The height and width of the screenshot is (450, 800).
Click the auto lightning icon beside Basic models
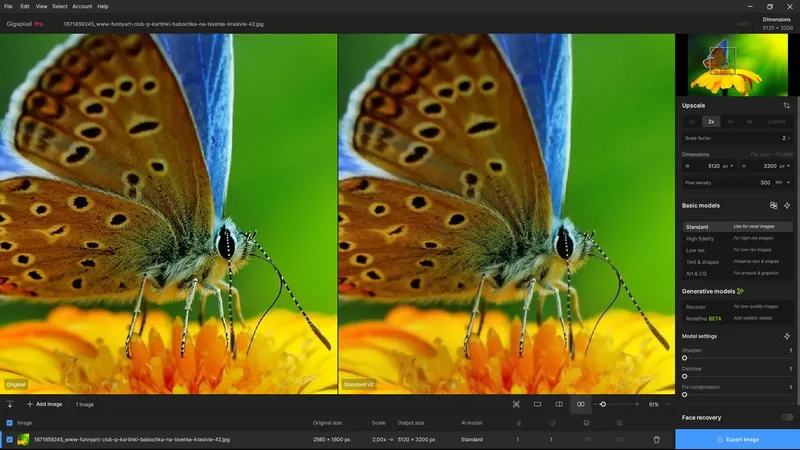pyautogui.click(x=787, y=206)
